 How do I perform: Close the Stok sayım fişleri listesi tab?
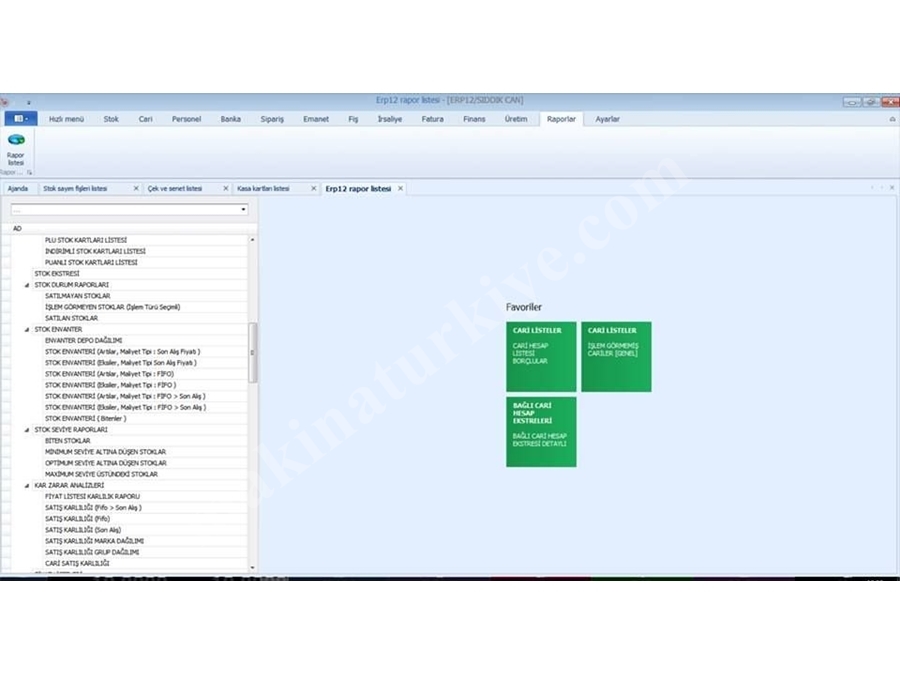pos(136,188)
